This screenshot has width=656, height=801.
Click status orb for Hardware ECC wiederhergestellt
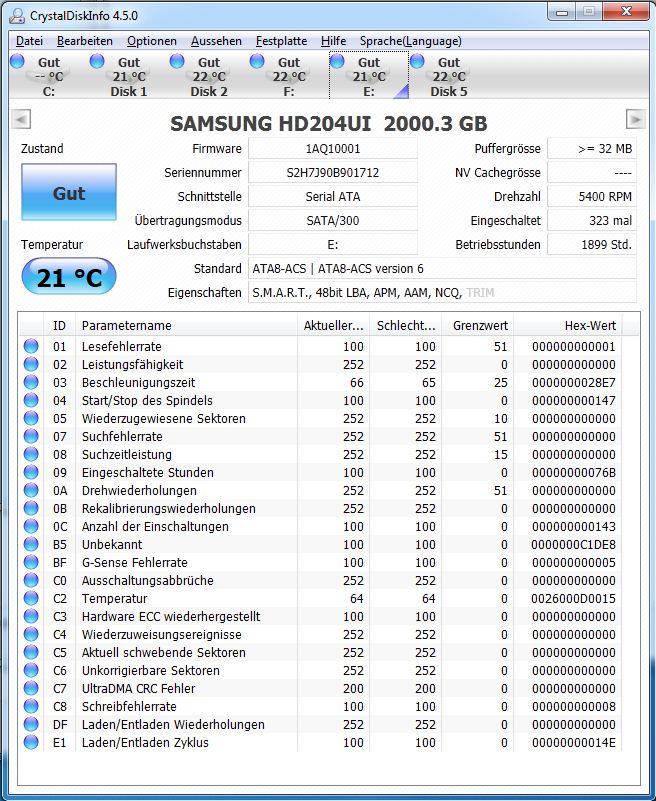31,616
